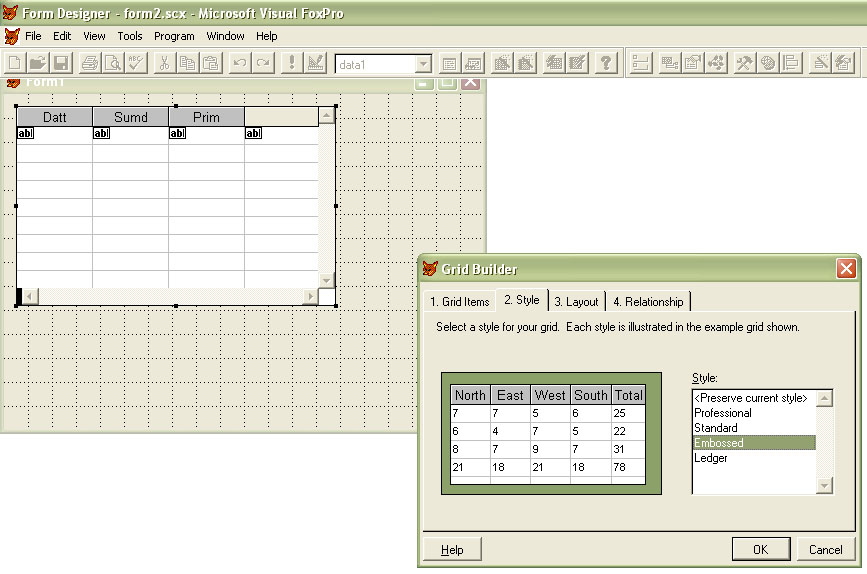The width and height of the screenshot is (867, 574).
Task: Close the Grid Builder dialog
Action: click(846, 269)
